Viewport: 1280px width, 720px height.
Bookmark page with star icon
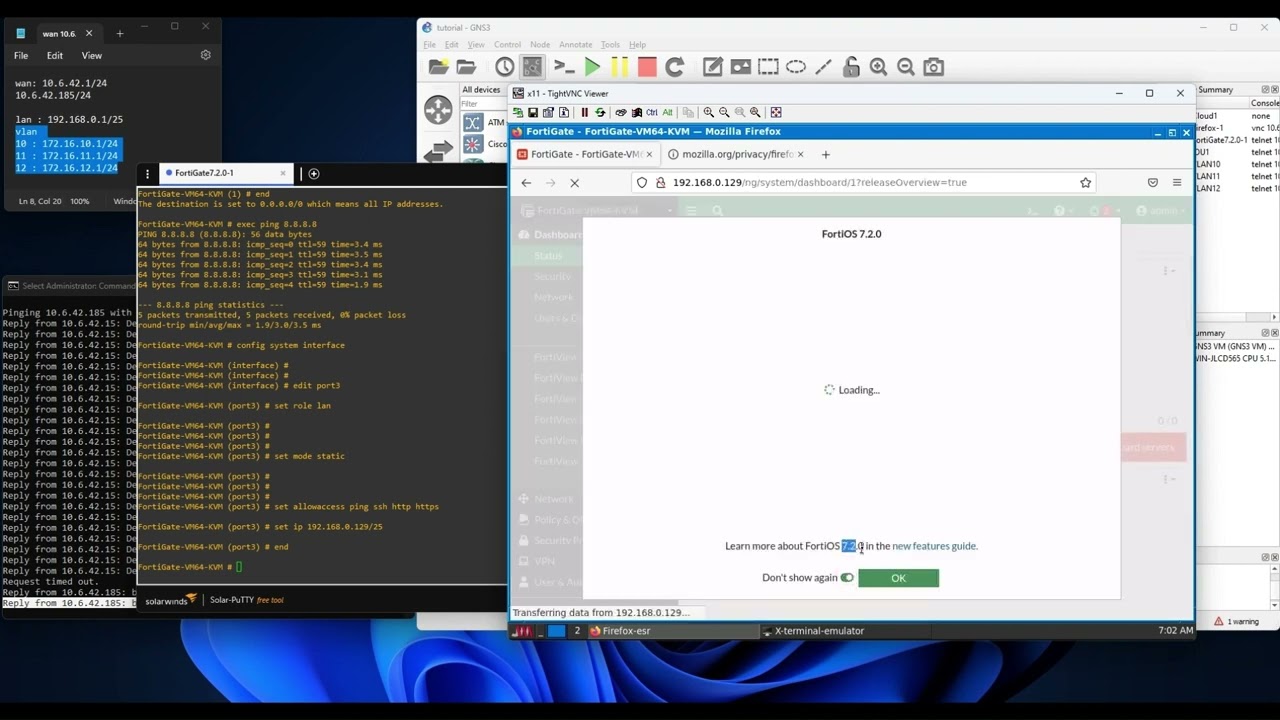coord(1085,183)
